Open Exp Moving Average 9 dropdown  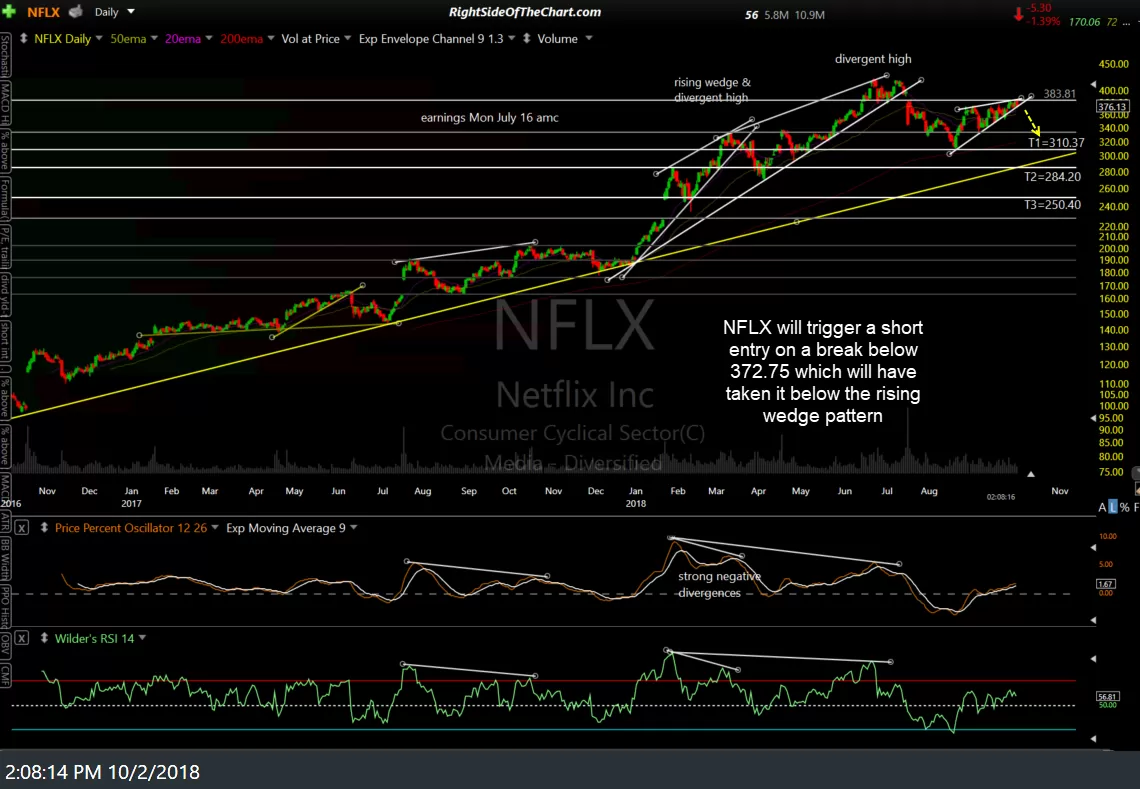pyautogui.click(x=353, y=528)
